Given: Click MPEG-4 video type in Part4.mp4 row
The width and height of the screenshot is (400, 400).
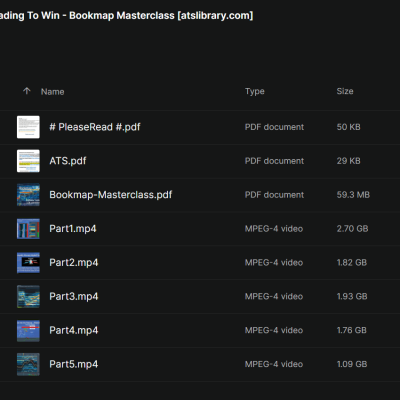Looking at the screenshot, I should tap(274, 330).
